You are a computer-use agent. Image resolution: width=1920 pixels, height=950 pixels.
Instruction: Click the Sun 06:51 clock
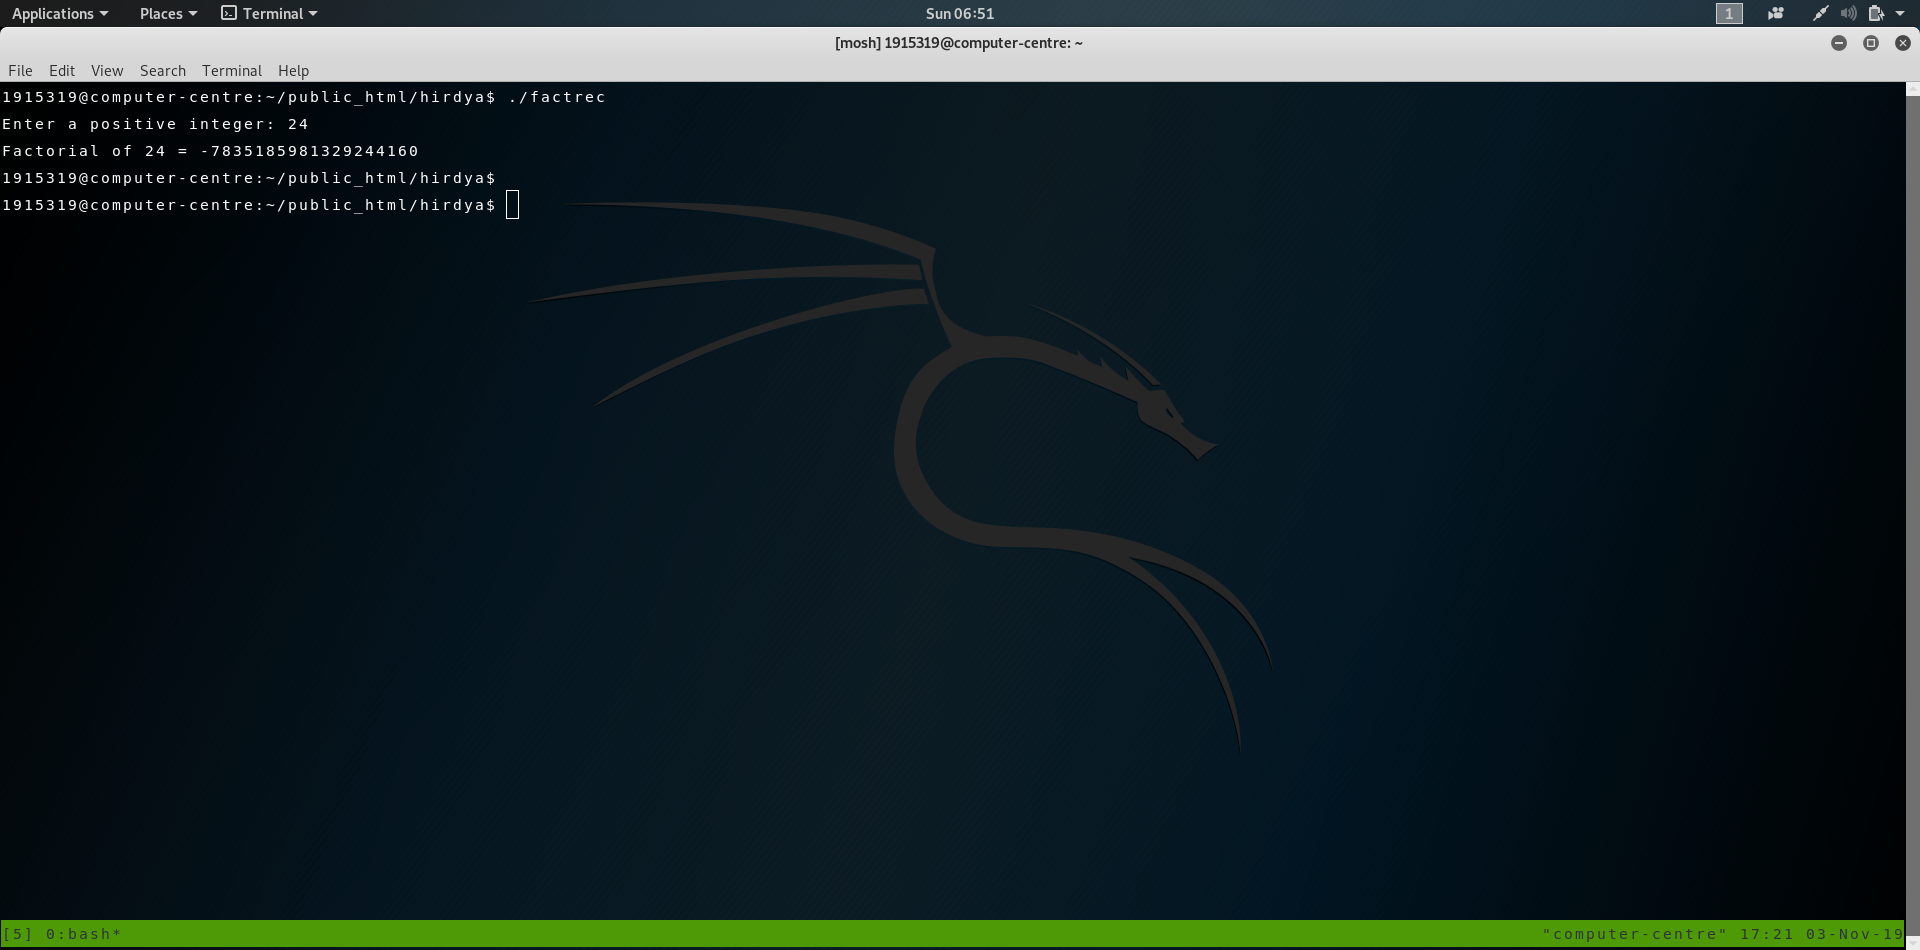click(960, 13)
